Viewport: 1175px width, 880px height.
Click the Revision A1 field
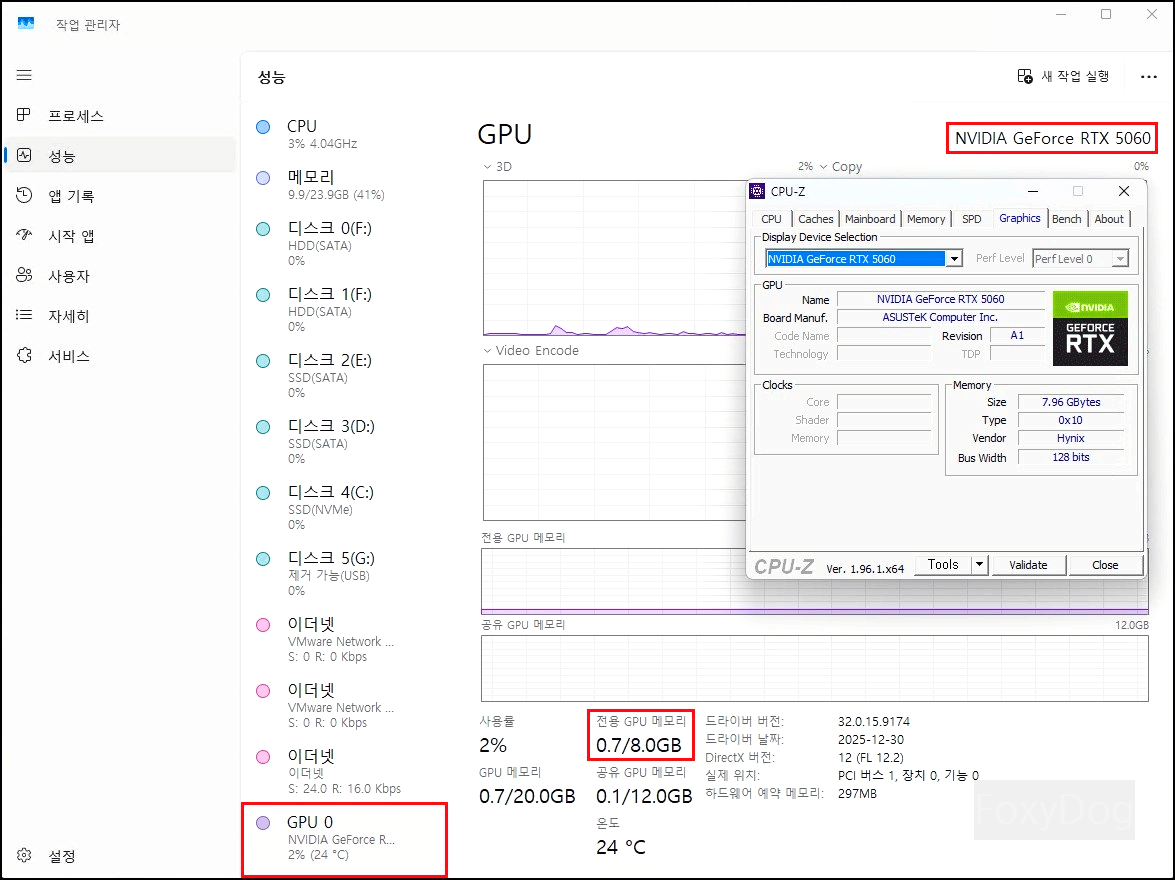click(x=1017, y=335)
